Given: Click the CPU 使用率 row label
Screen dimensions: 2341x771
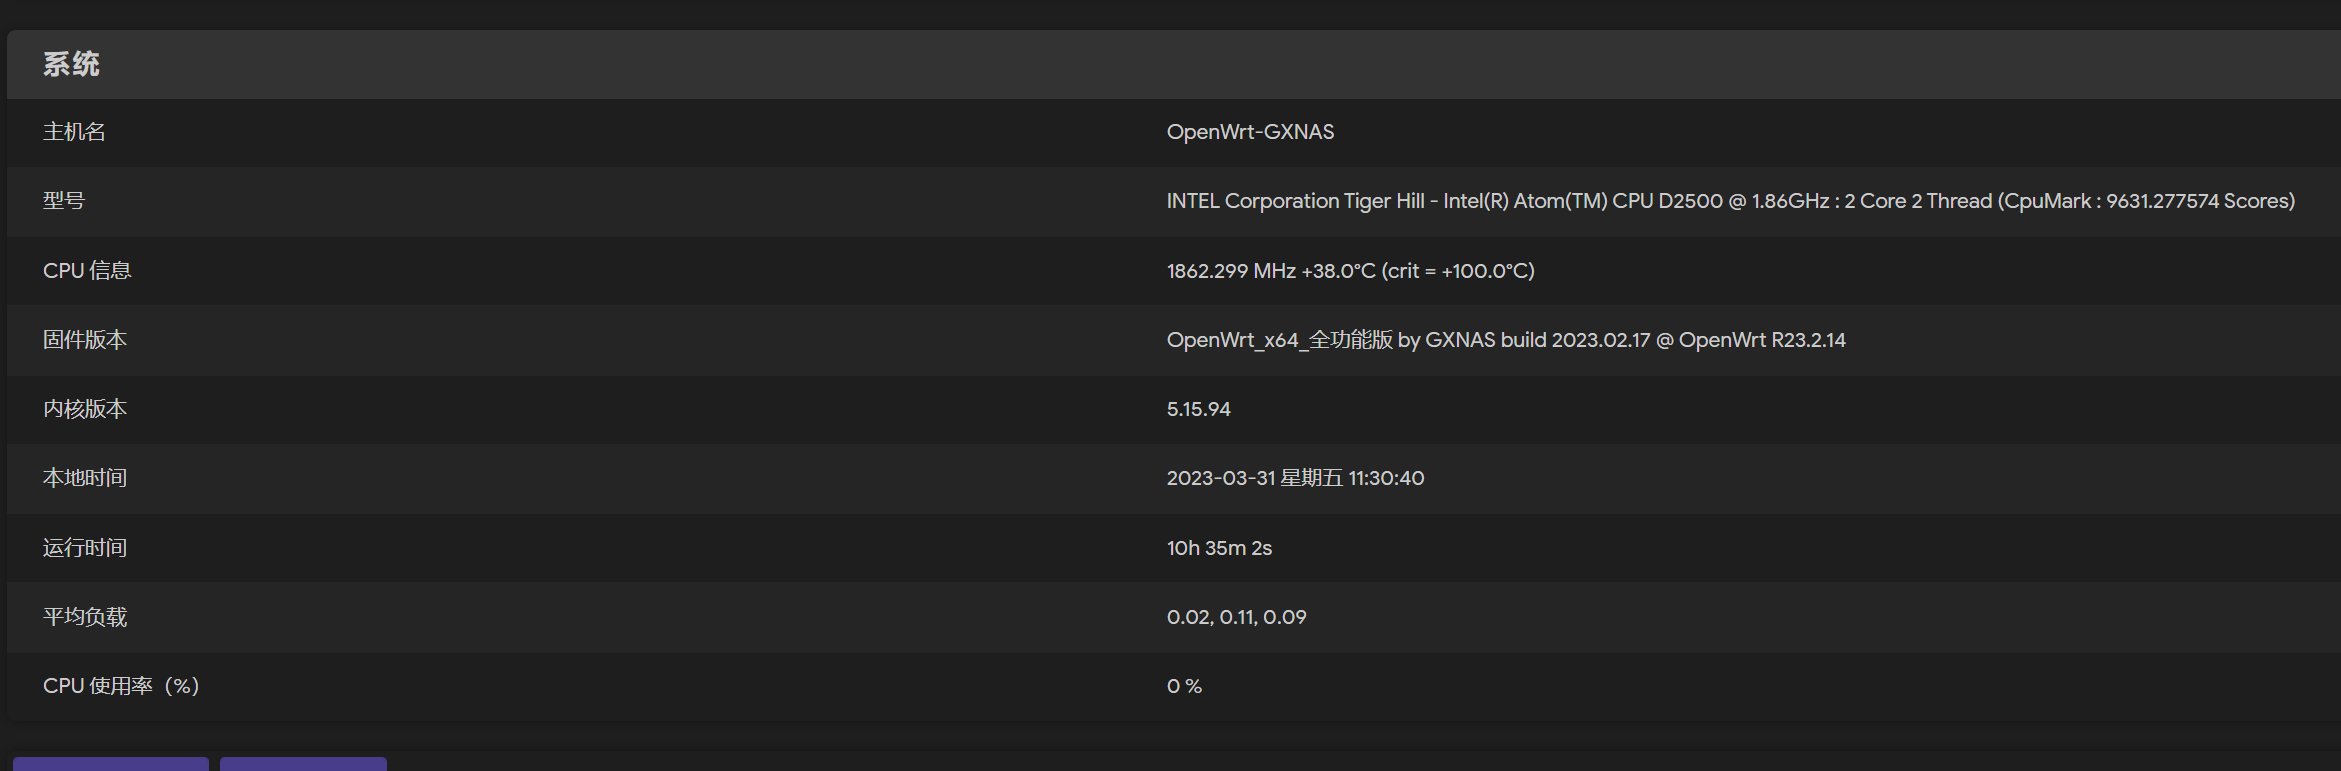Looking at the screenshot, I should click(x=120, y=686).
